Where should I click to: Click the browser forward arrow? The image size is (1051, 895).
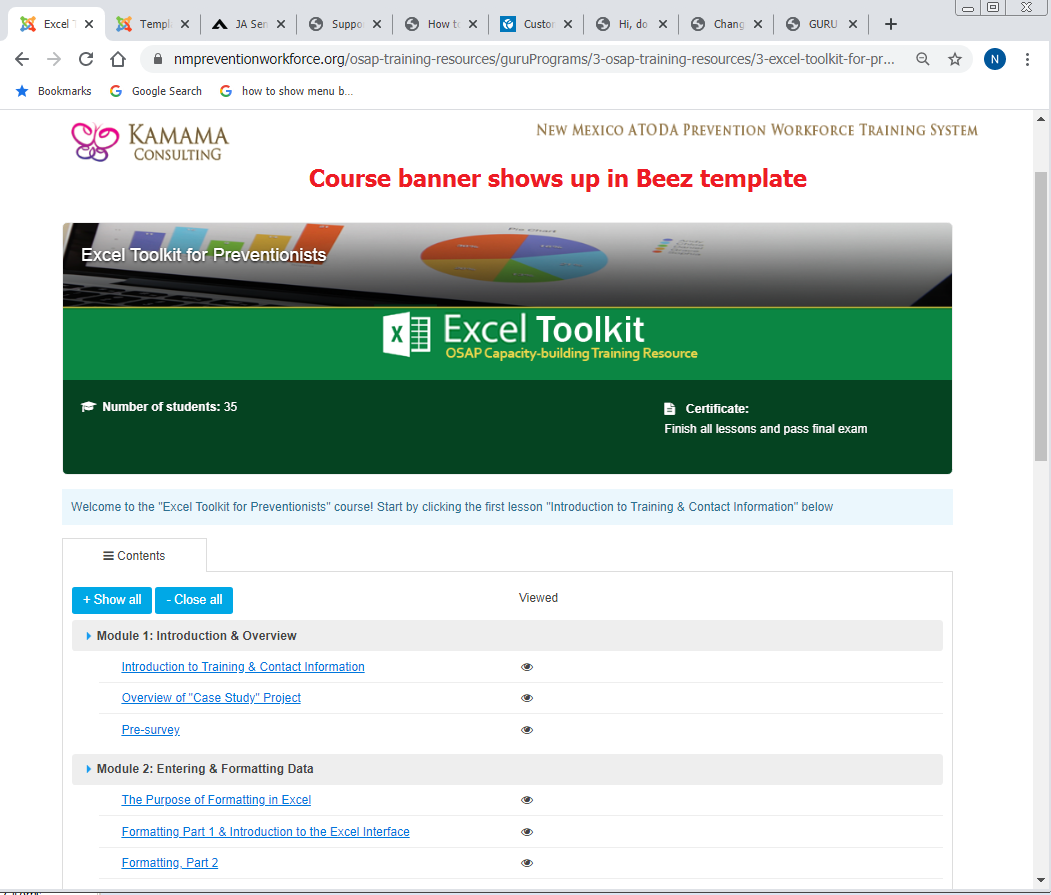(x=54, y=59)
